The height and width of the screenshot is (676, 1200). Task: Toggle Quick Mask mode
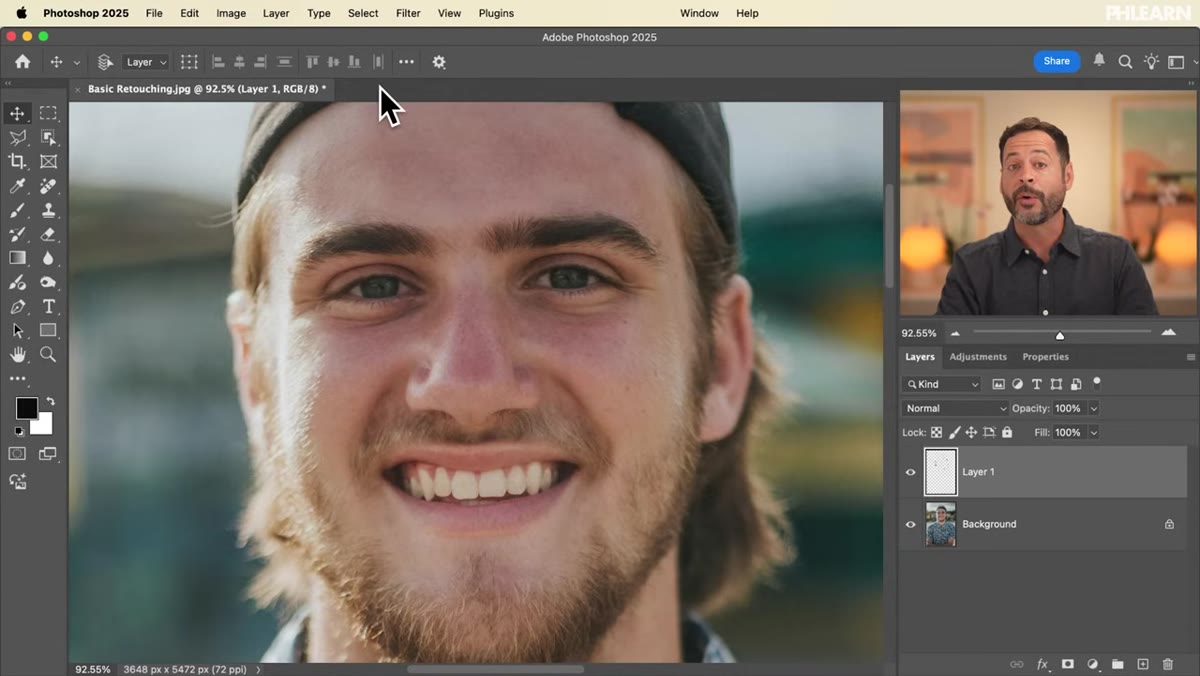[x=17, y=454]
